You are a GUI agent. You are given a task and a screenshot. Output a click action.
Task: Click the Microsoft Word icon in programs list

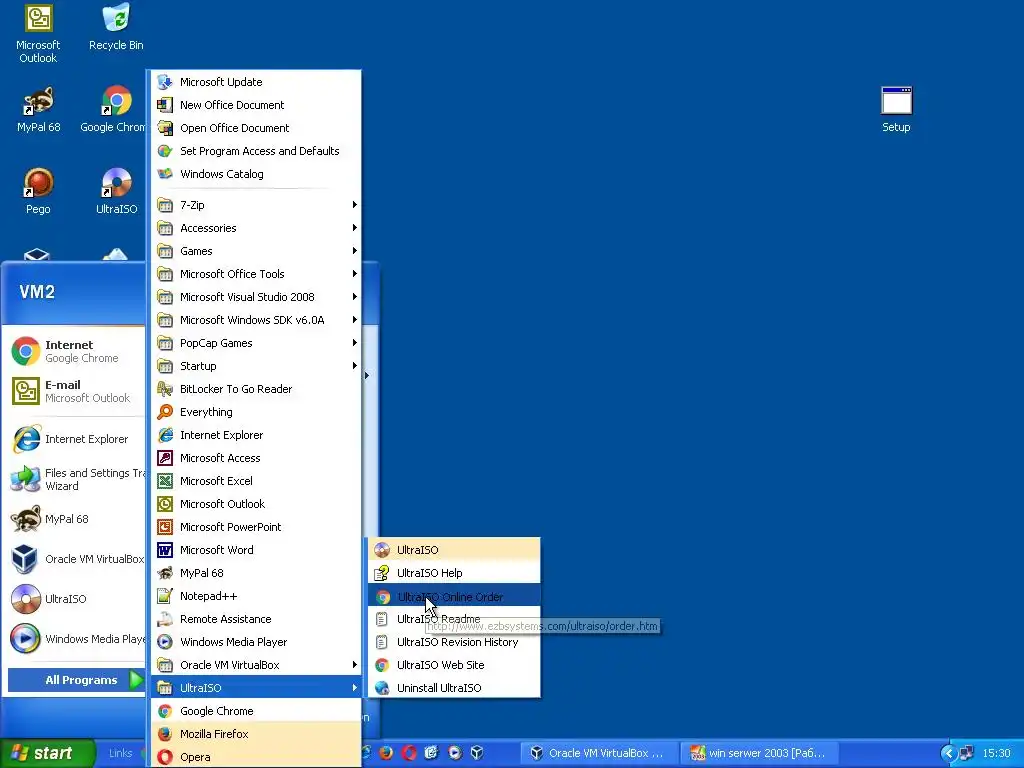pyautogui.click(x=165, y=550)
